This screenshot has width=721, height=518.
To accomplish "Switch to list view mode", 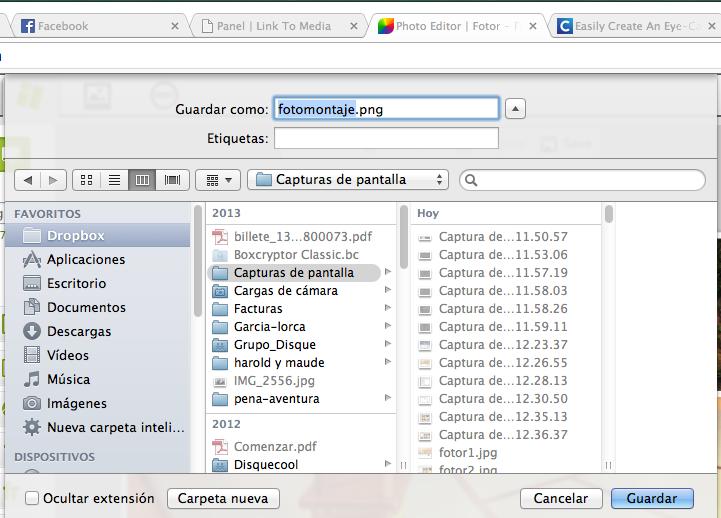I will (114, 180).
